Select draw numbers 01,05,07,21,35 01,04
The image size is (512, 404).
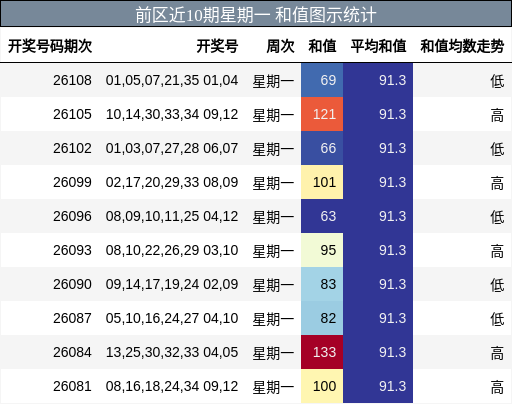click(172, 80)
